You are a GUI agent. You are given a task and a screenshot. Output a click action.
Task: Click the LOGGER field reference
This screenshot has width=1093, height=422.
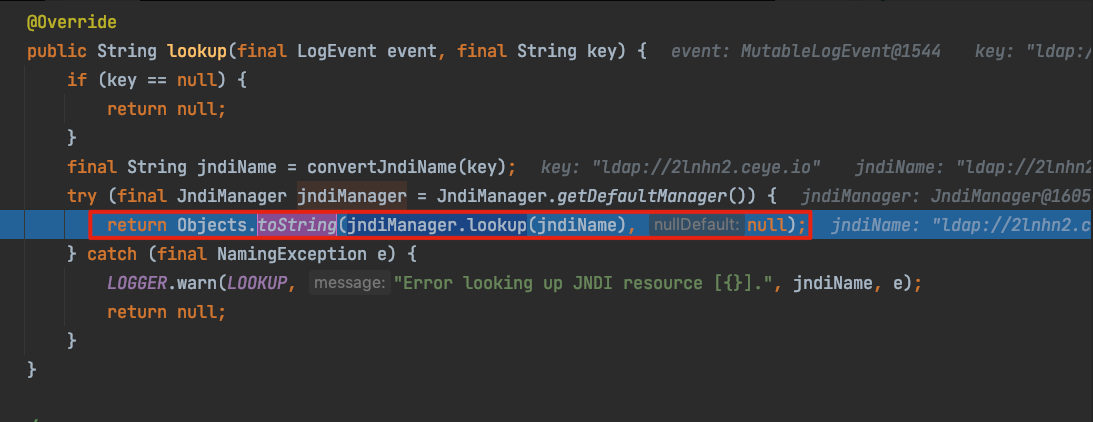(137, 283)
